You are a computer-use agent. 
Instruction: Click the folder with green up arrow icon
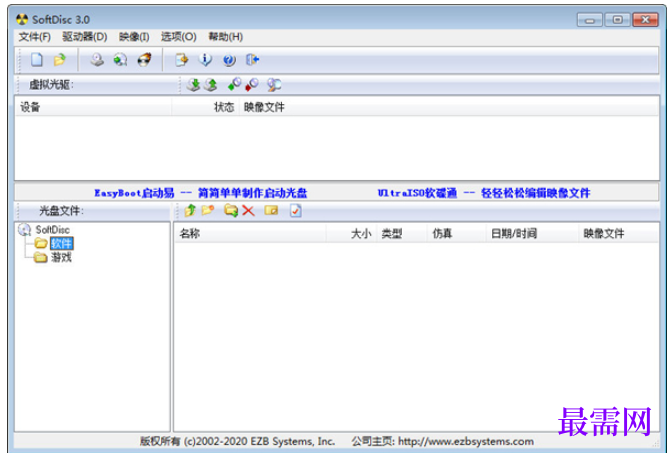click(190, 210)
